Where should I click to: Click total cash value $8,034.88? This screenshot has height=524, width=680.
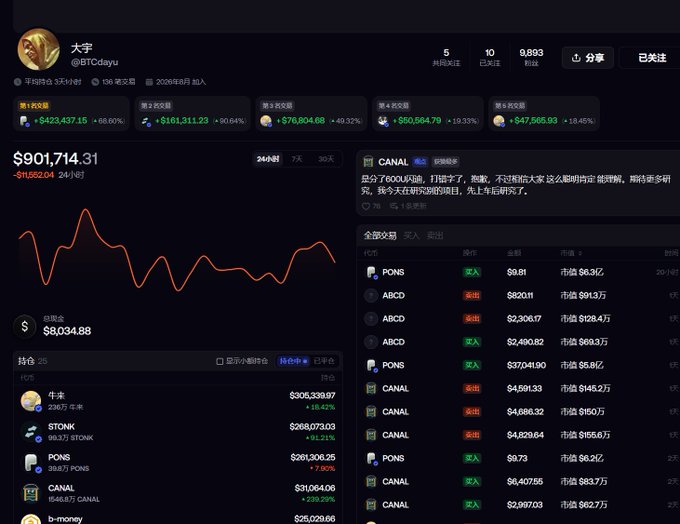click(67, 331)
